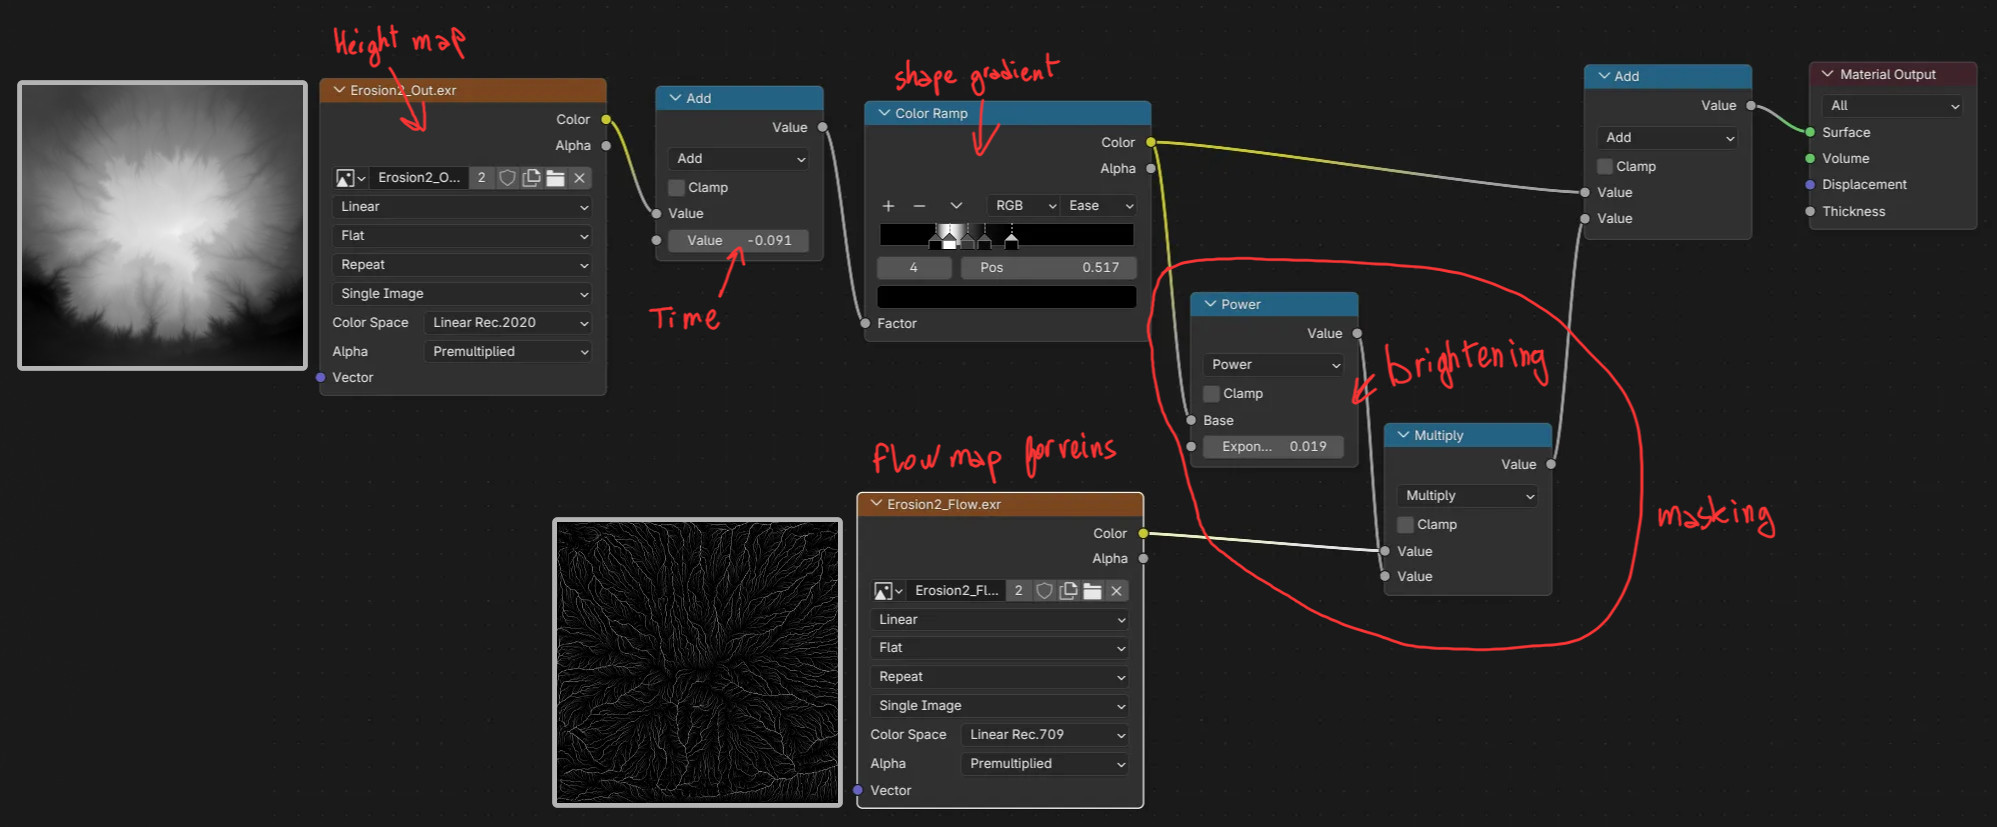
Task: Open Linear Rec.2020 color space dropdown
Action: click(x=507, y=323)
